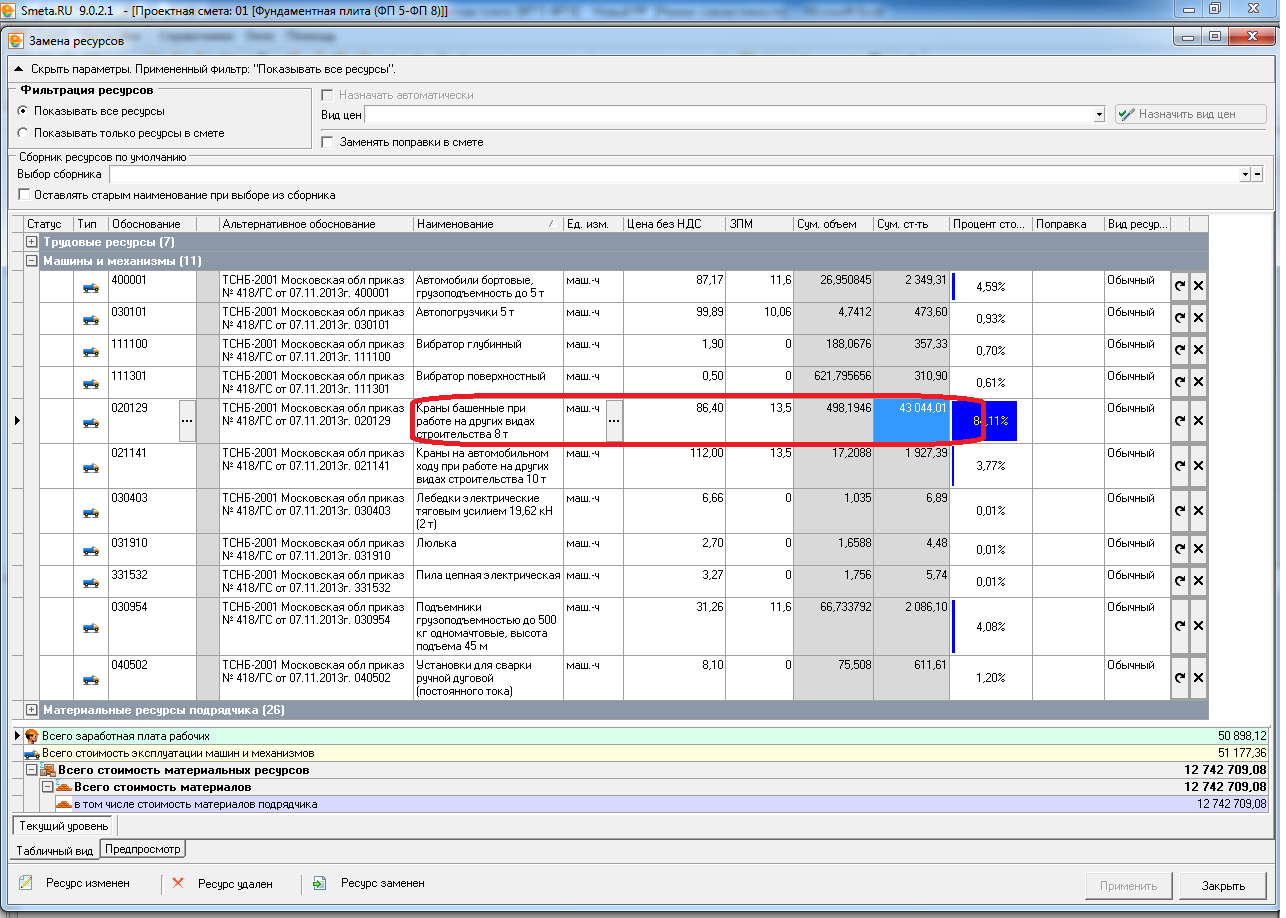Delete Люлька row with X icon
This screenshot has height=918, width=1286.
[1198, 549]
